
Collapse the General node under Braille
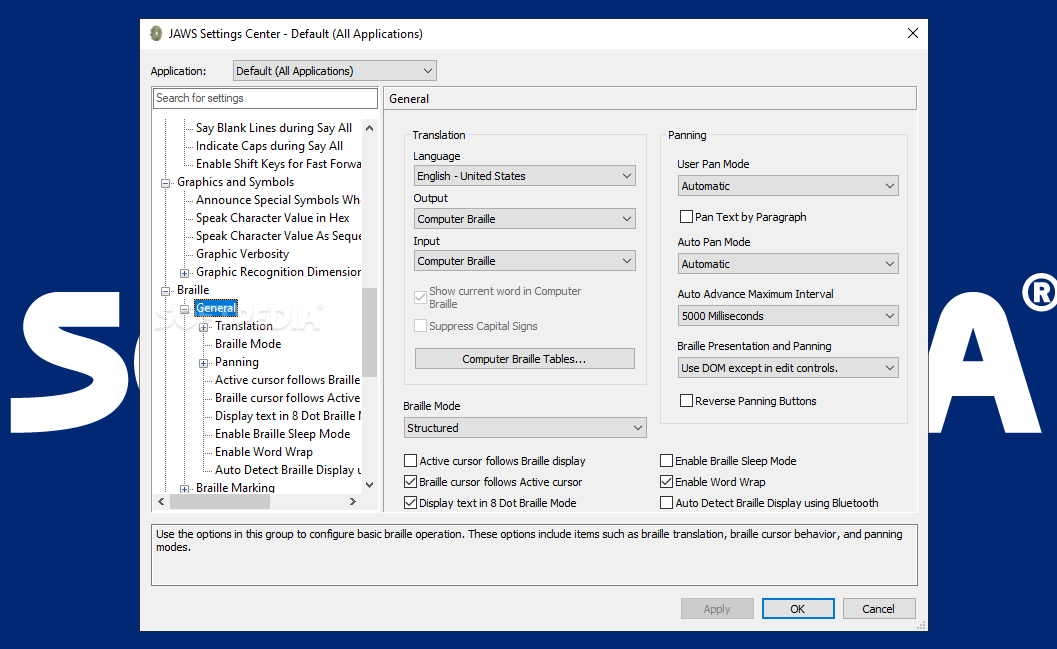[184, 309]
